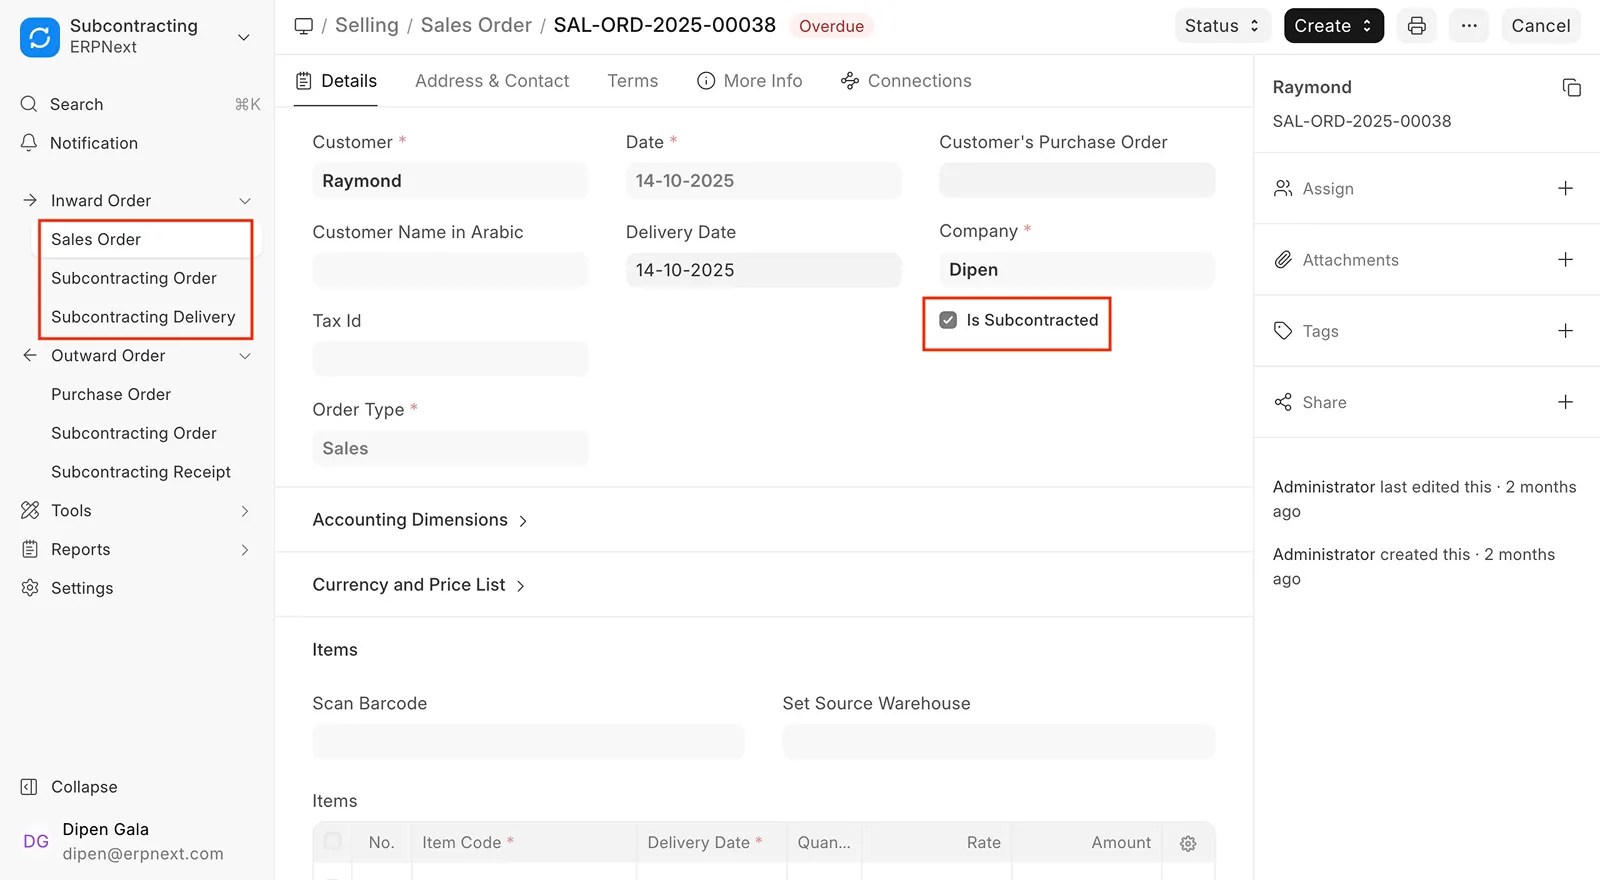
Task: Click the desktop home icon in breadcrumb
Action: (304, 26)
